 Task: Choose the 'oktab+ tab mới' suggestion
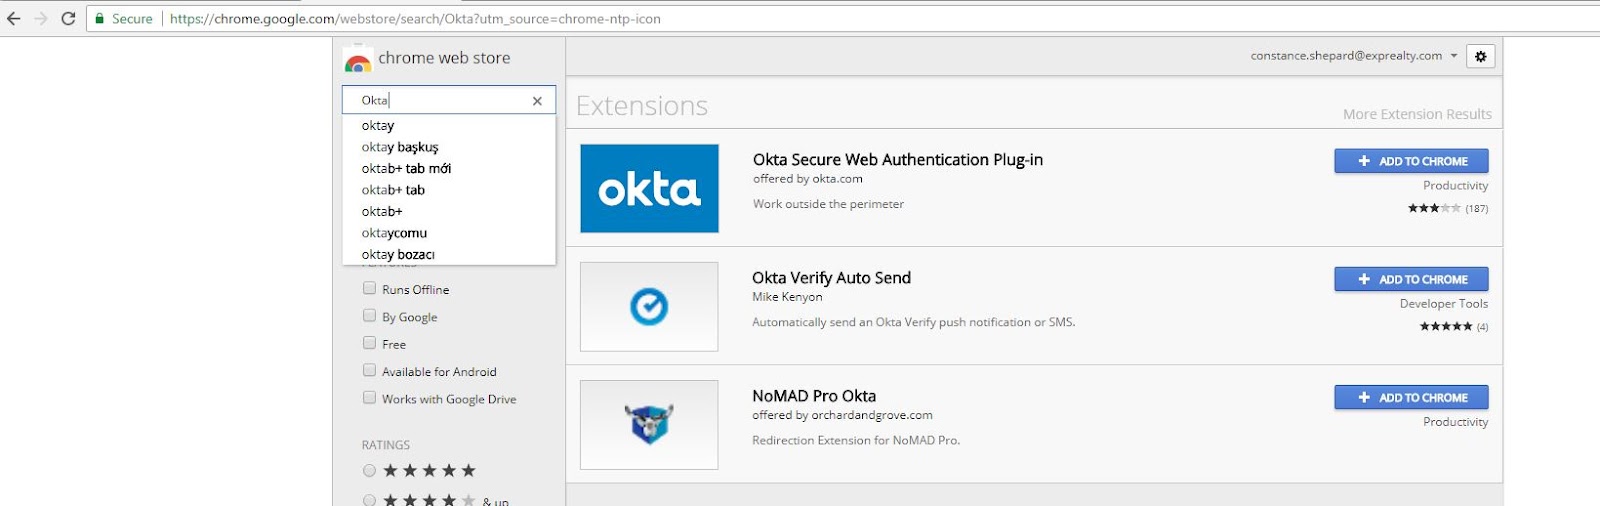(449, 169)
